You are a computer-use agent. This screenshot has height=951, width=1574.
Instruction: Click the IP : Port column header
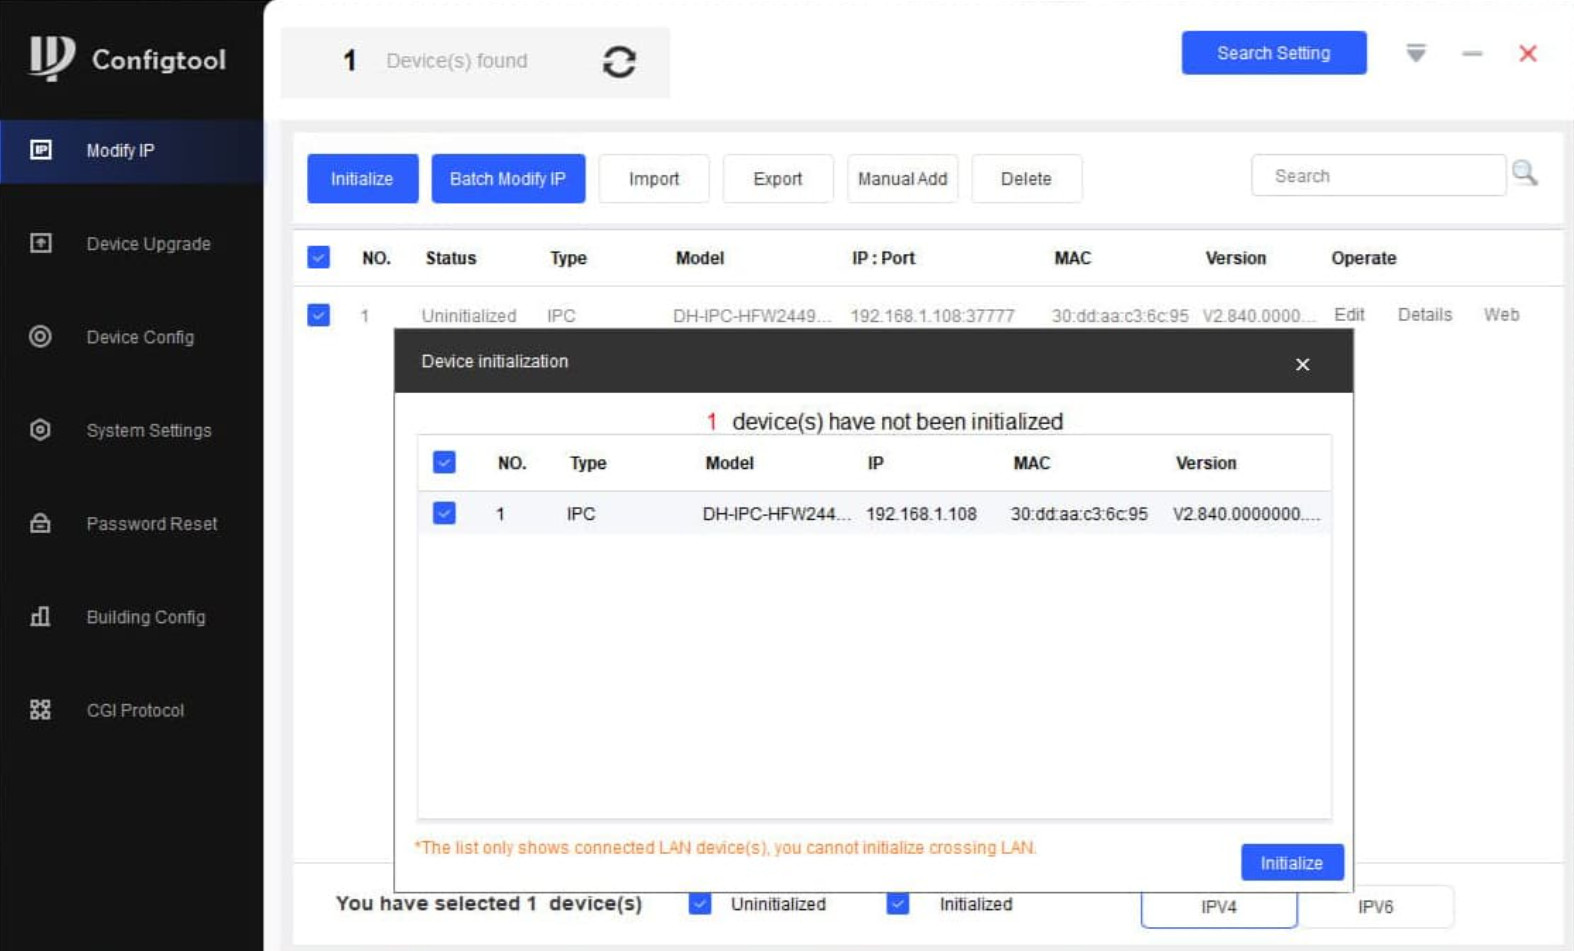(x=883, y=258)
